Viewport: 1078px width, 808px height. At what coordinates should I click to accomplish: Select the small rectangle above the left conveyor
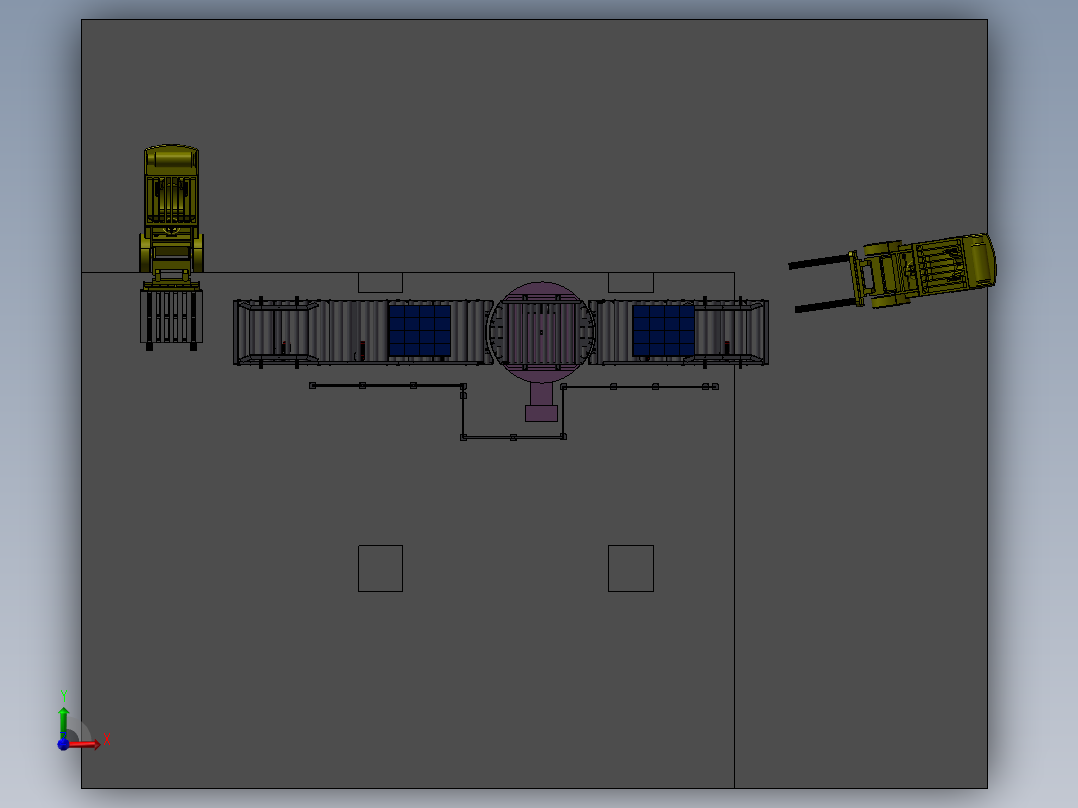click(x=380, y=283)
